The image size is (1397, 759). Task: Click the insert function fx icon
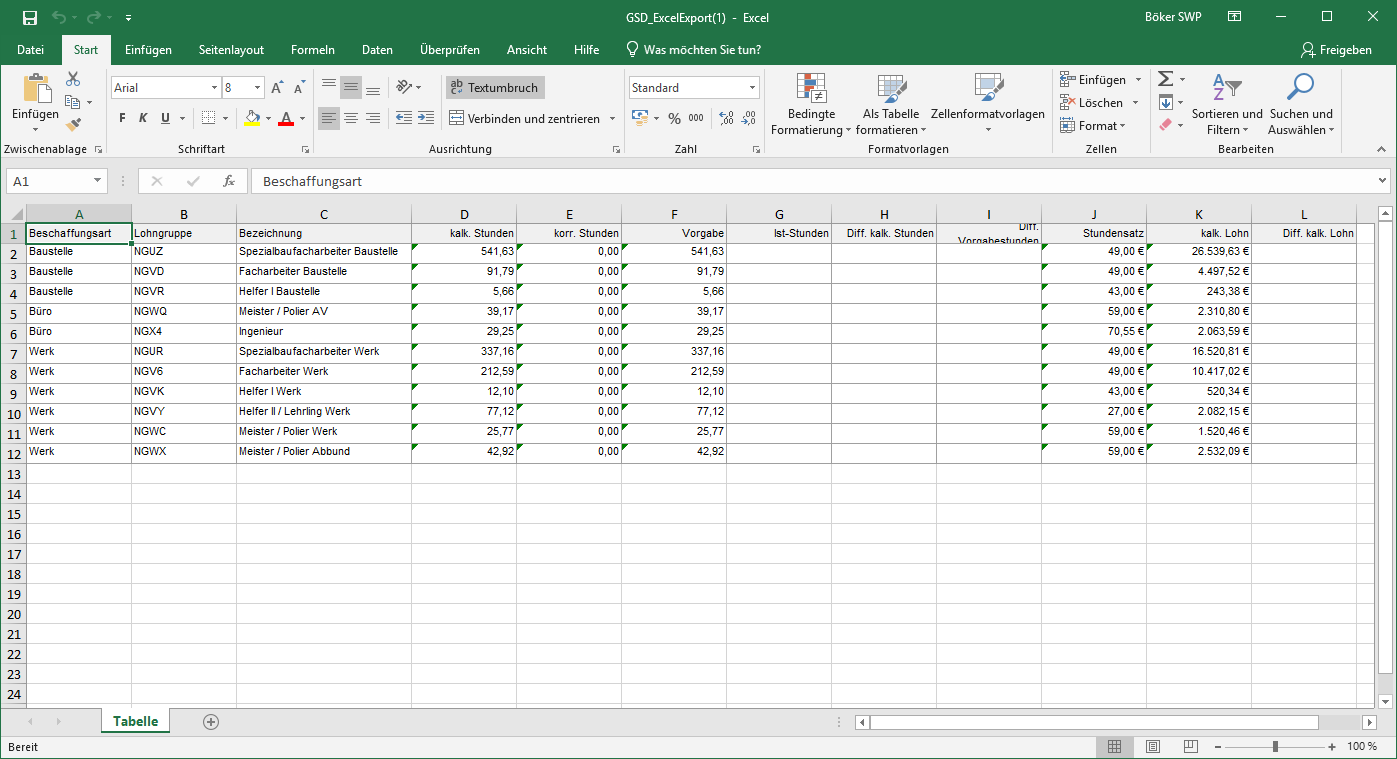pos(228,181)
